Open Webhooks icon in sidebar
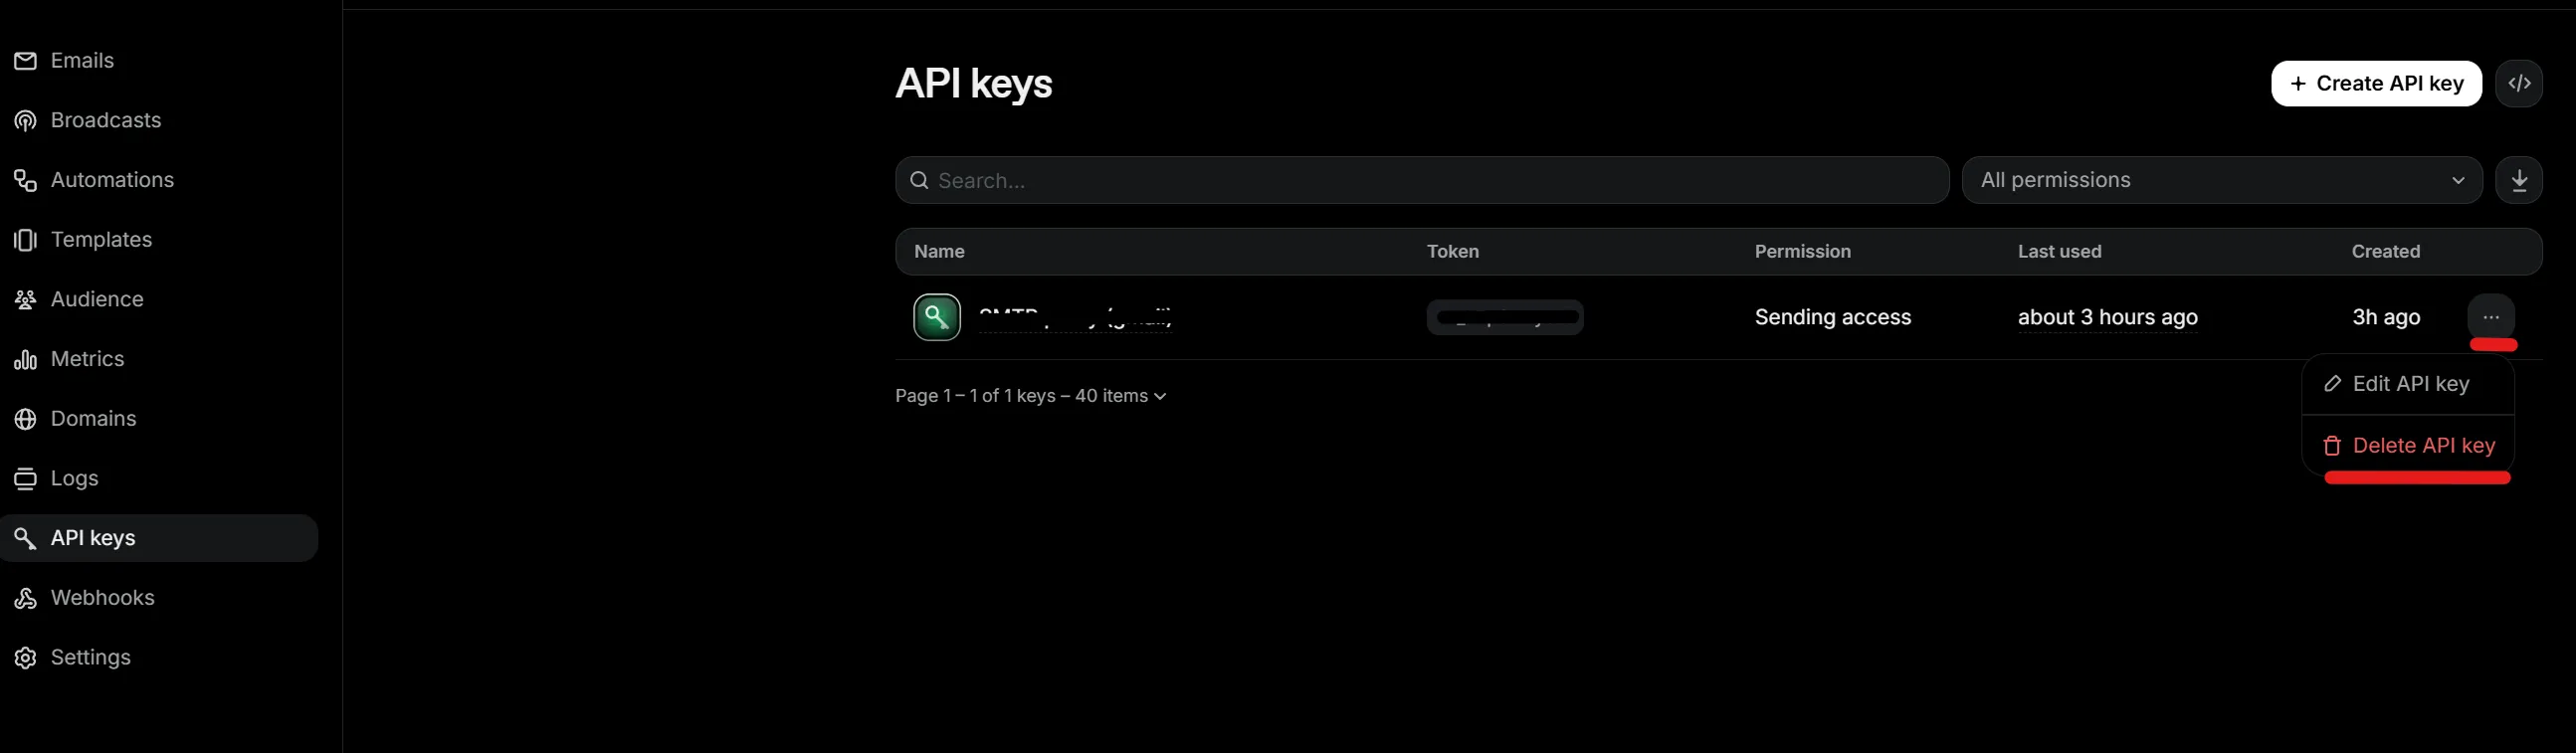This screenshot has width=2576, height=753. point(25,598)
